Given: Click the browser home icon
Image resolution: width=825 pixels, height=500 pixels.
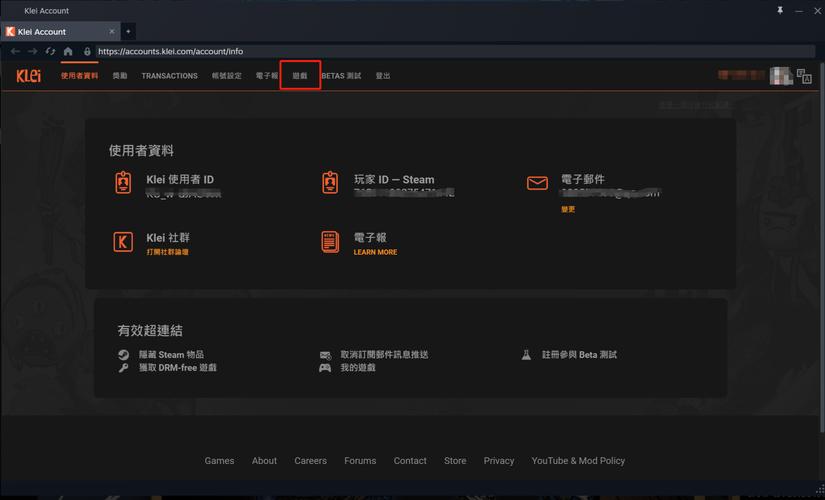Looking at the screenshot, I should (x=68, y=51).
